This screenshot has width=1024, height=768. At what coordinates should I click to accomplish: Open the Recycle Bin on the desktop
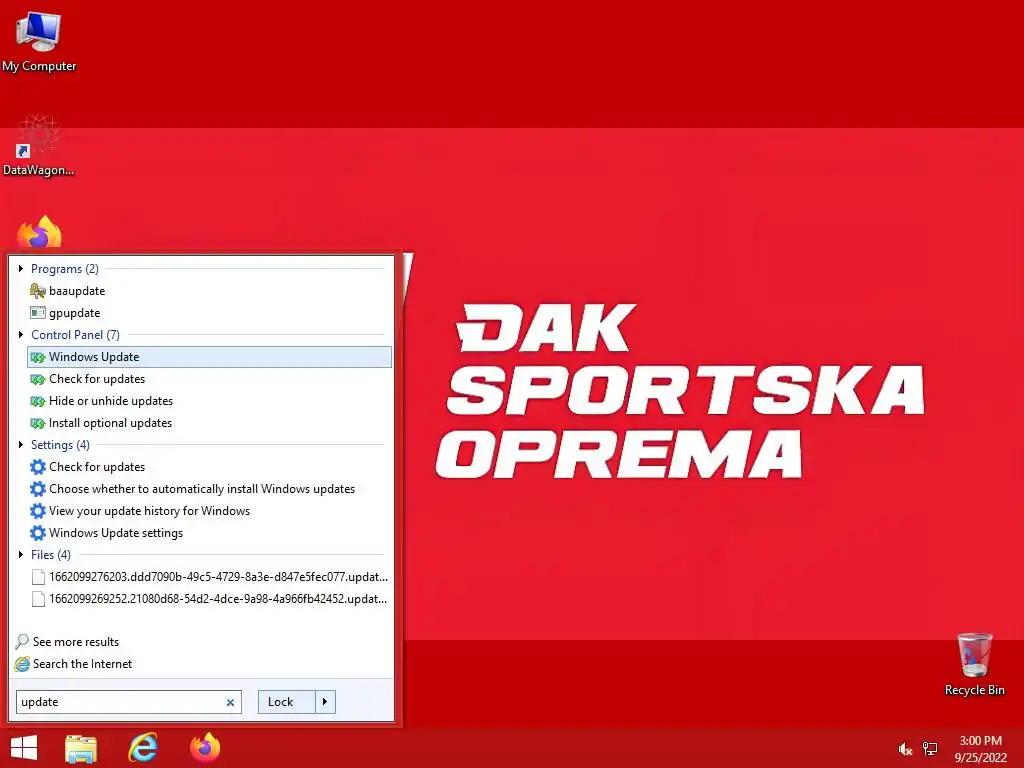tap(974, 664)
